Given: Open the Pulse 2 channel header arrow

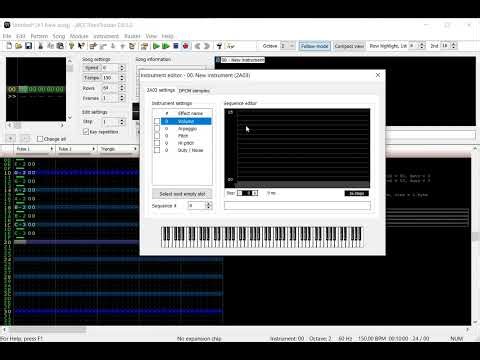Looking at the screenshot, I should (x=94, y=149).
